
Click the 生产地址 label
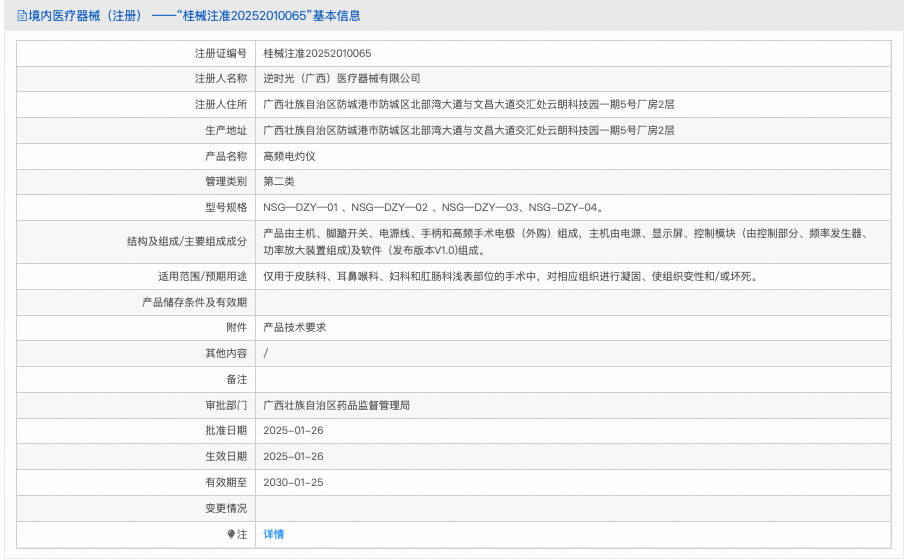coord(226,130)
